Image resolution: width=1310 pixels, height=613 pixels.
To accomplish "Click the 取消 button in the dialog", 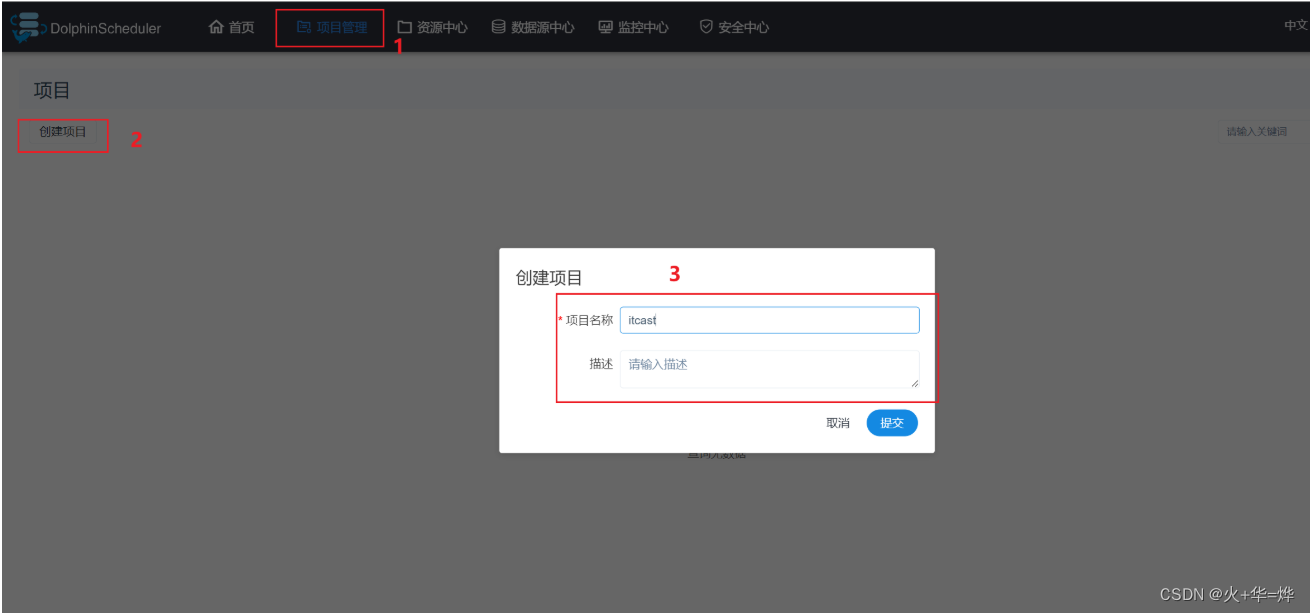I will coord(838,423).
